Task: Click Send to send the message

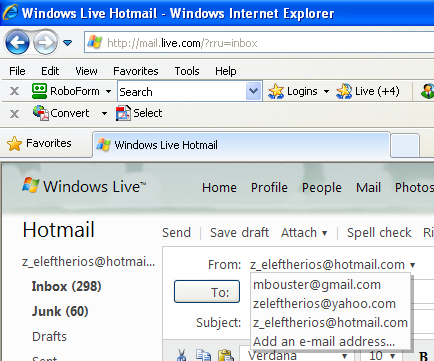Action: point(176,233)
